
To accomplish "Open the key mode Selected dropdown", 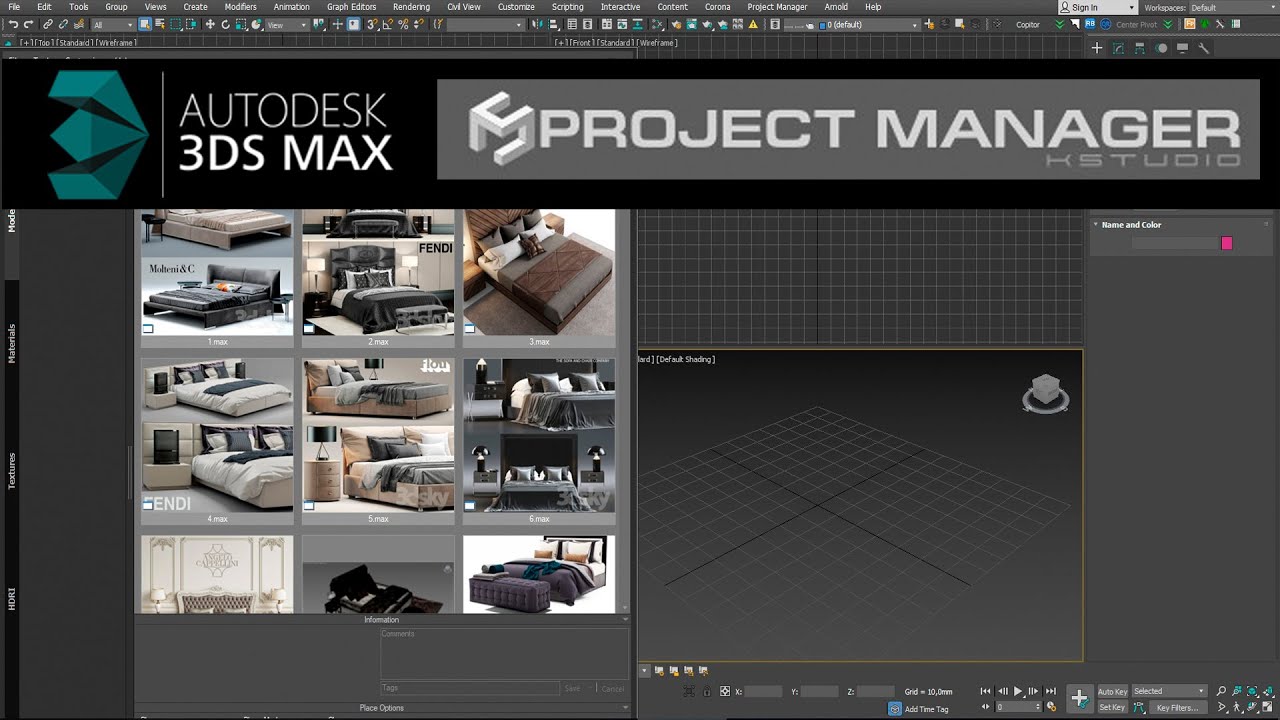I will click(x=1170, y=691).
